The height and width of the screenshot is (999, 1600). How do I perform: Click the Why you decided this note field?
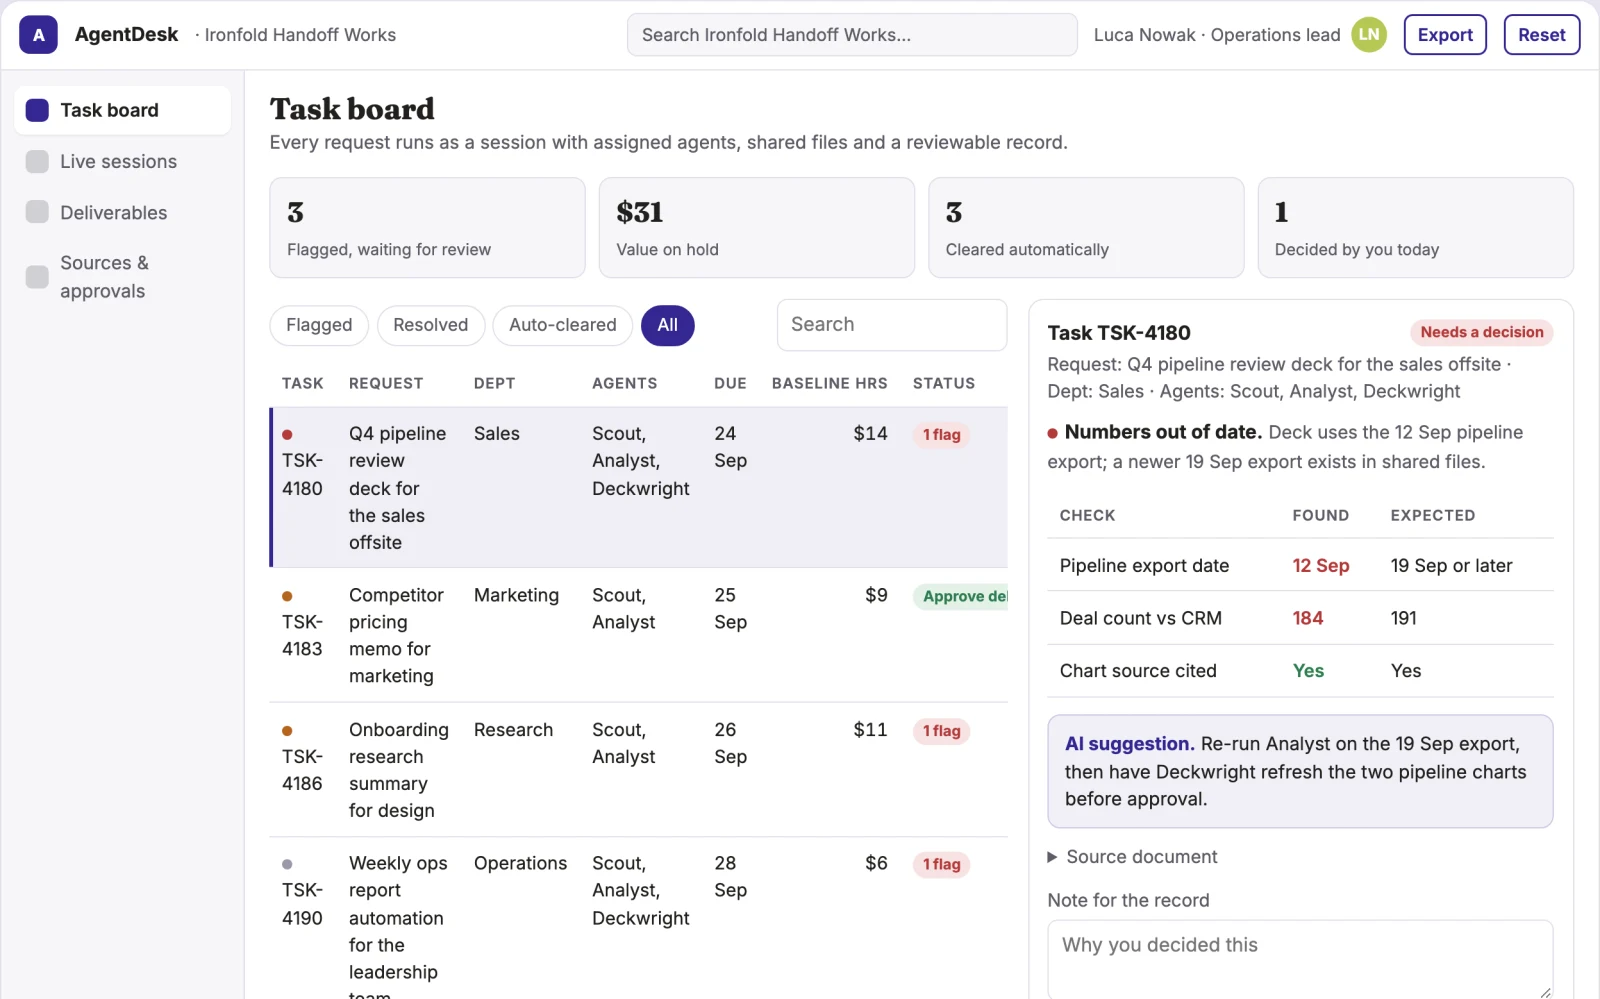1300,960
